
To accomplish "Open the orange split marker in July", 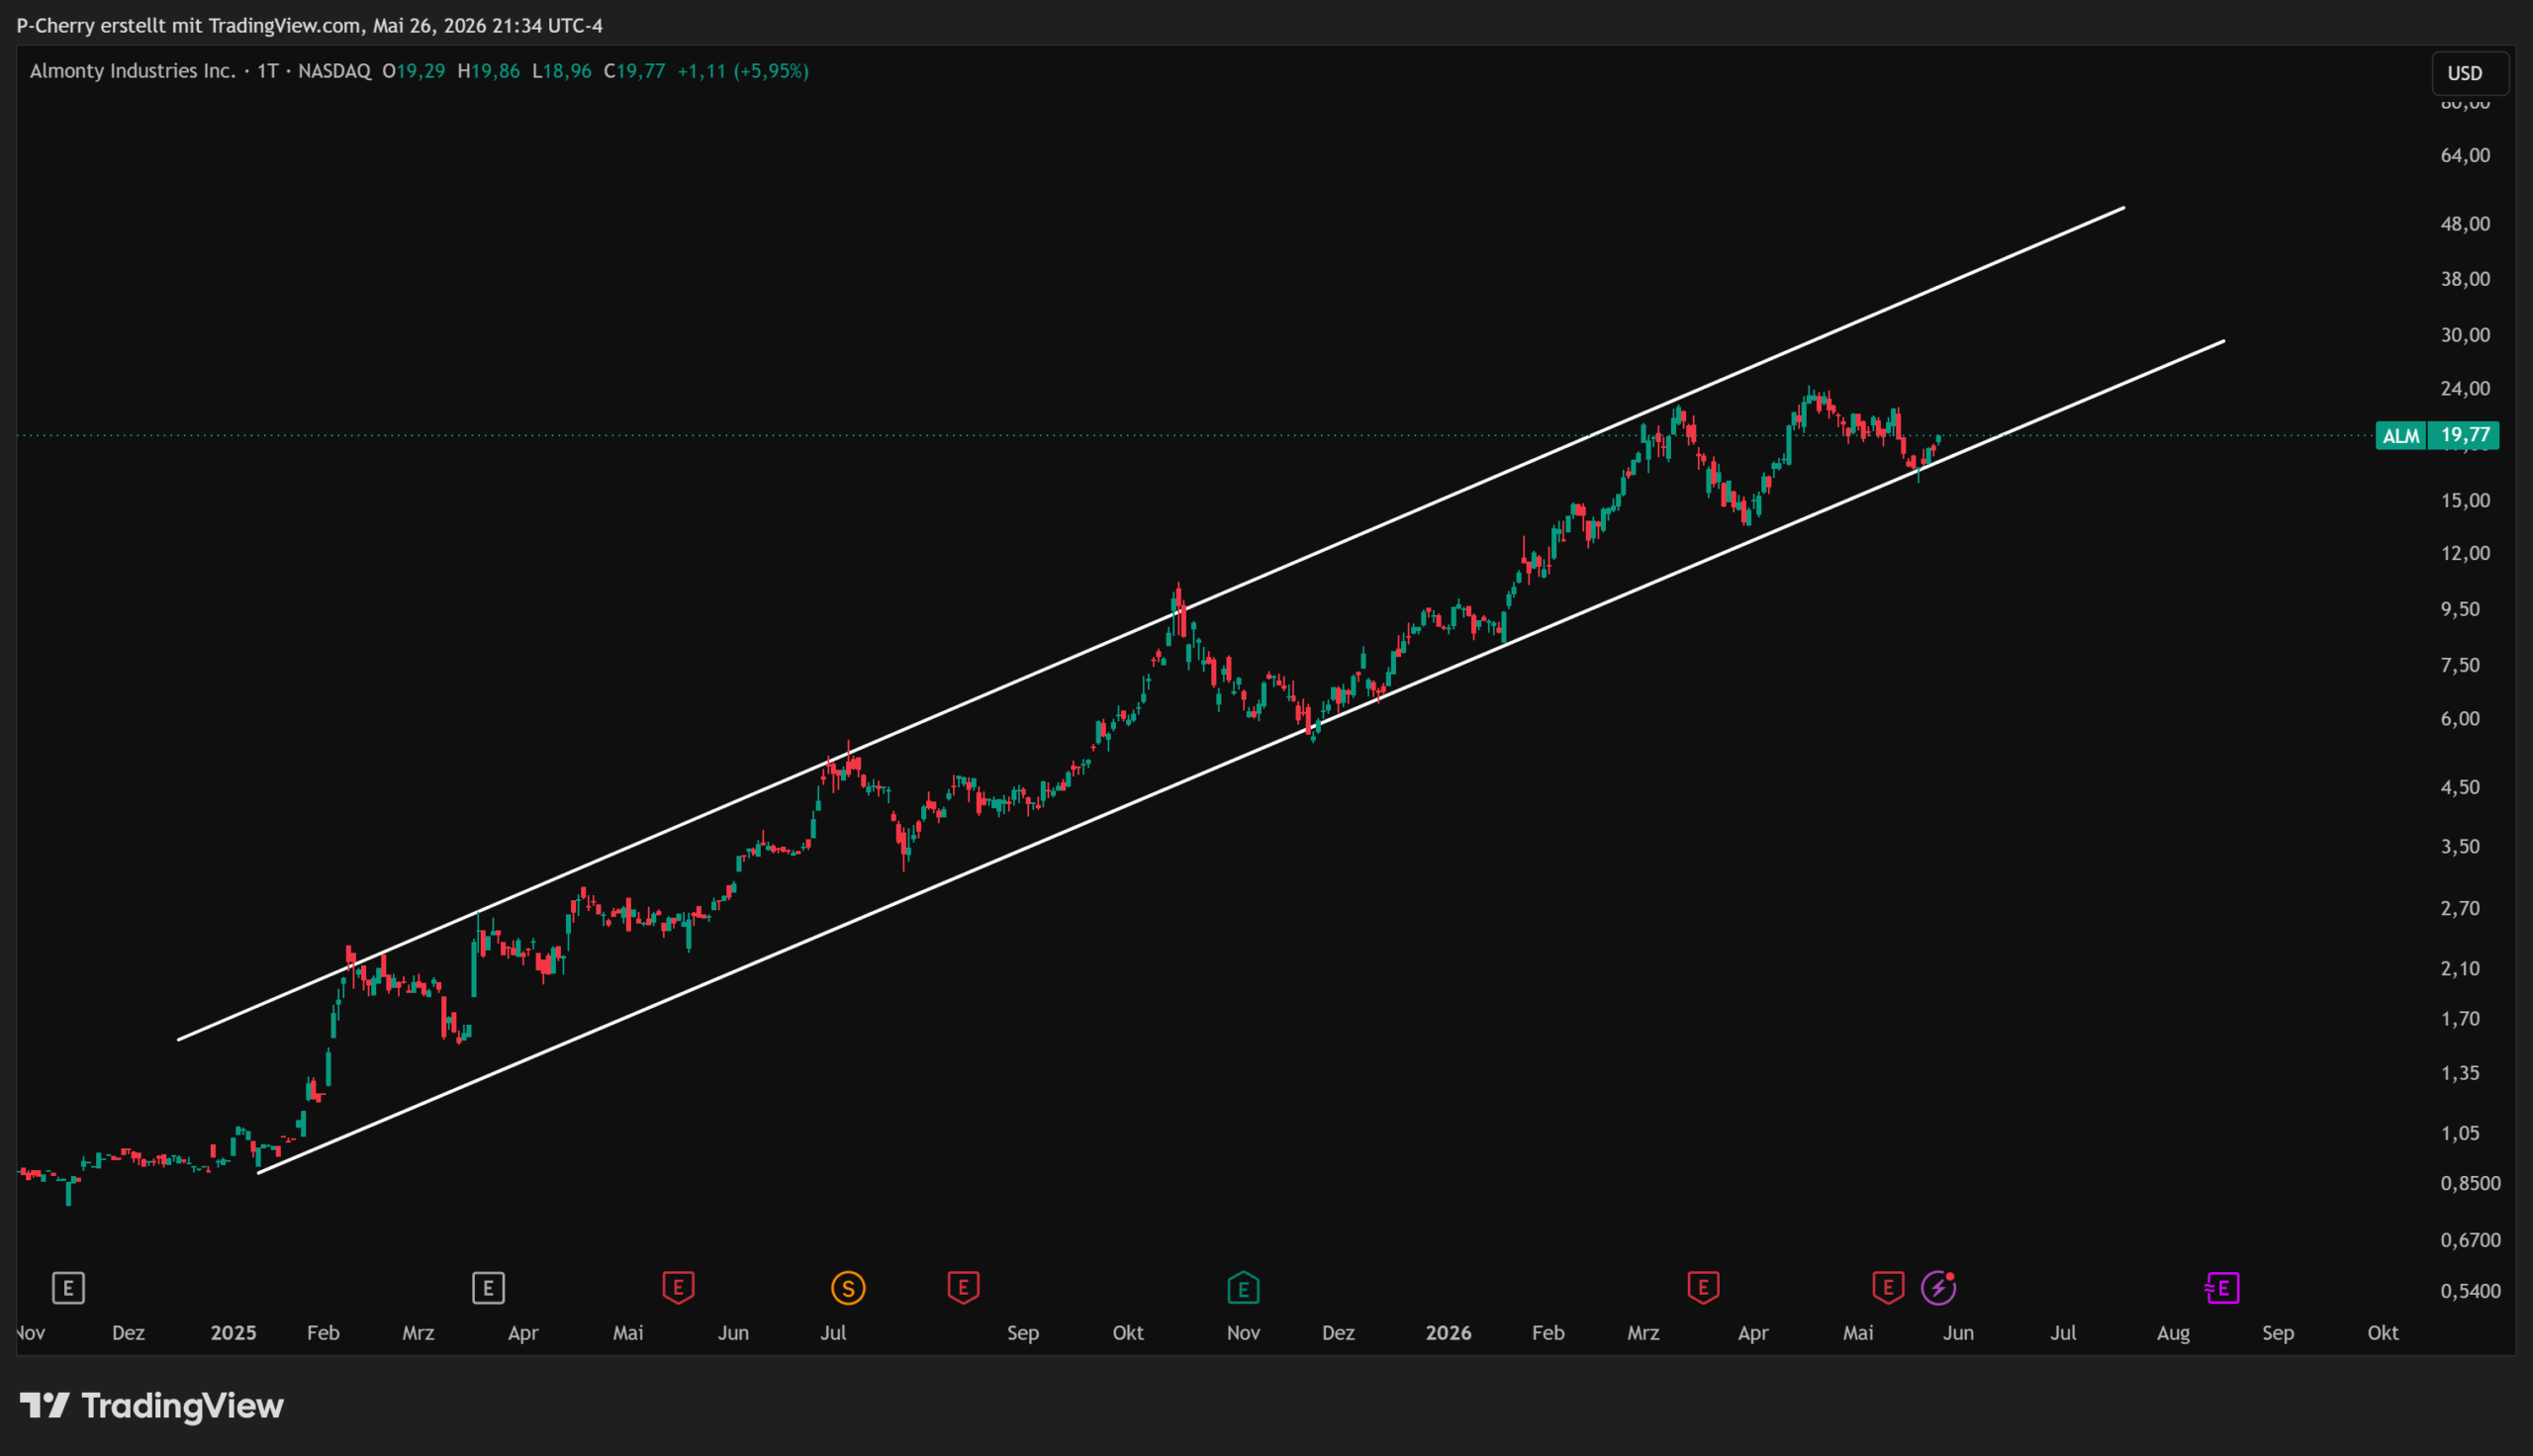I will click(848, 1288).
